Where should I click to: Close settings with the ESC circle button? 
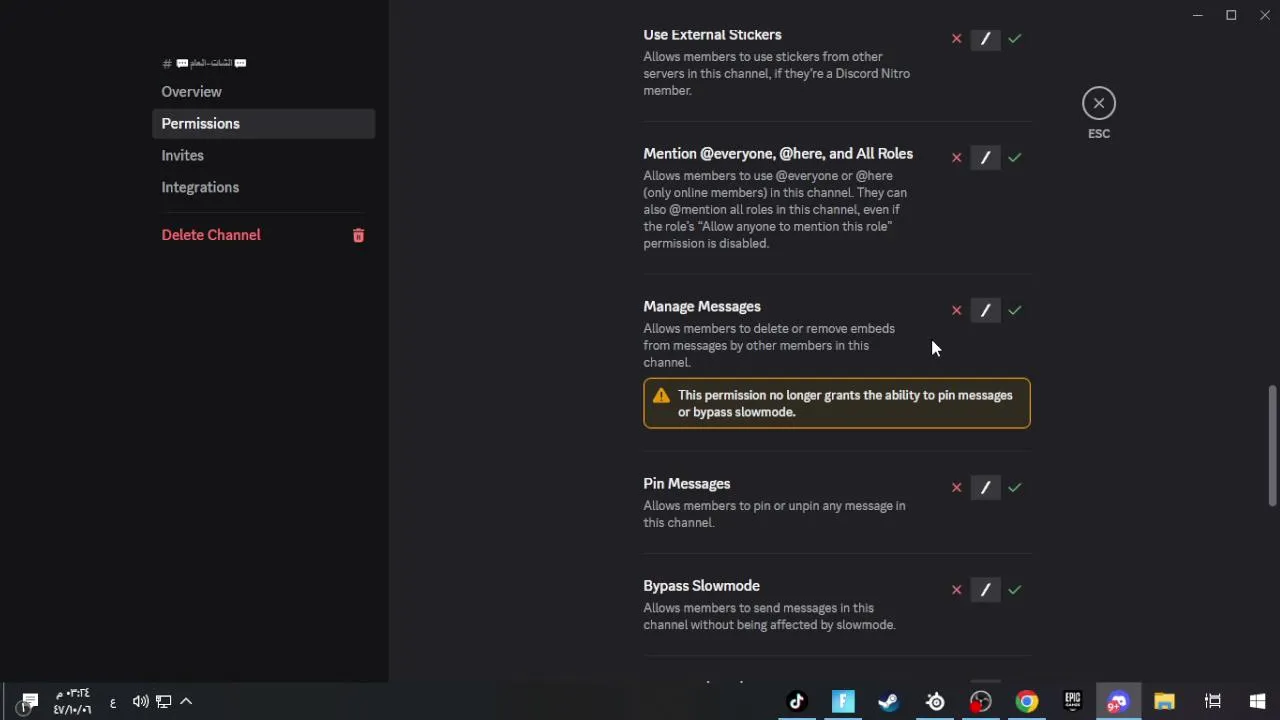(1099, 103)
